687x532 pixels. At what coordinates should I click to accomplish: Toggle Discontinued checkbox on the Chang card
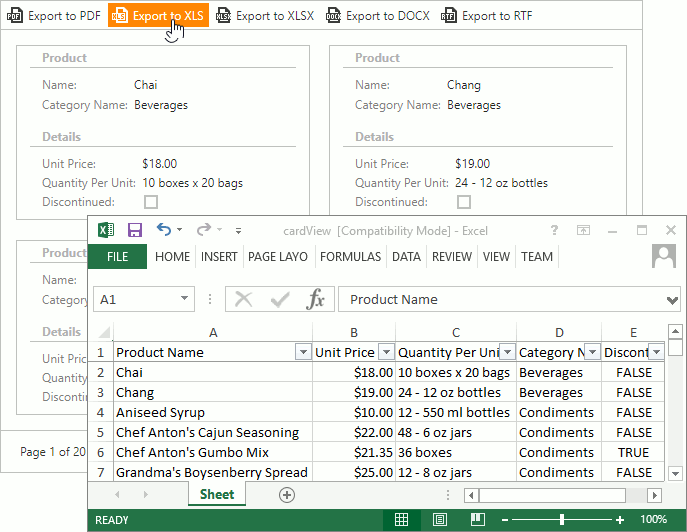tap(464, 202)
